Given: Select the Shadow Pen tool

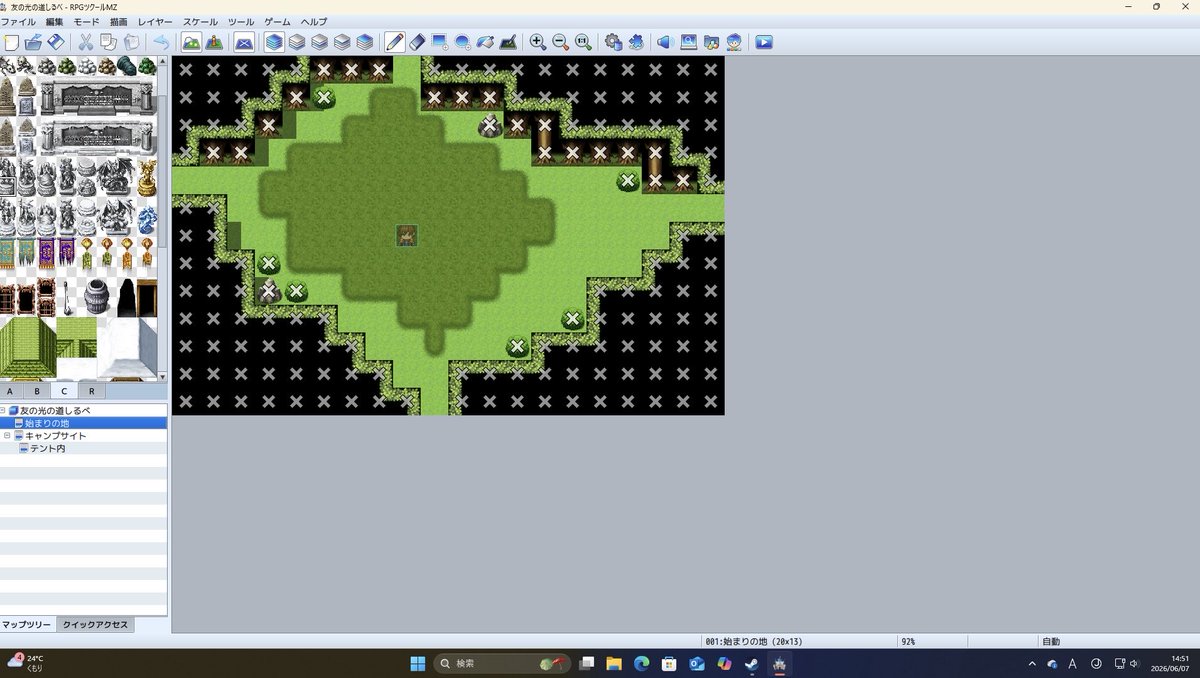Looking at the screenshot, I should (508, 42).
